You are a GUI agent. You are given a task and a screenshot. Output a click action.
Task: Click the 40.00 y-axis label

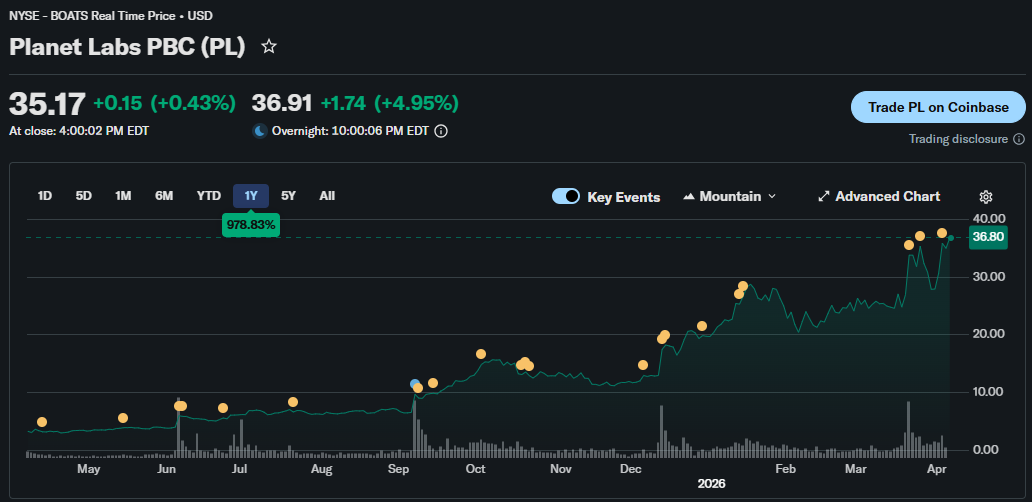(989, 218)
